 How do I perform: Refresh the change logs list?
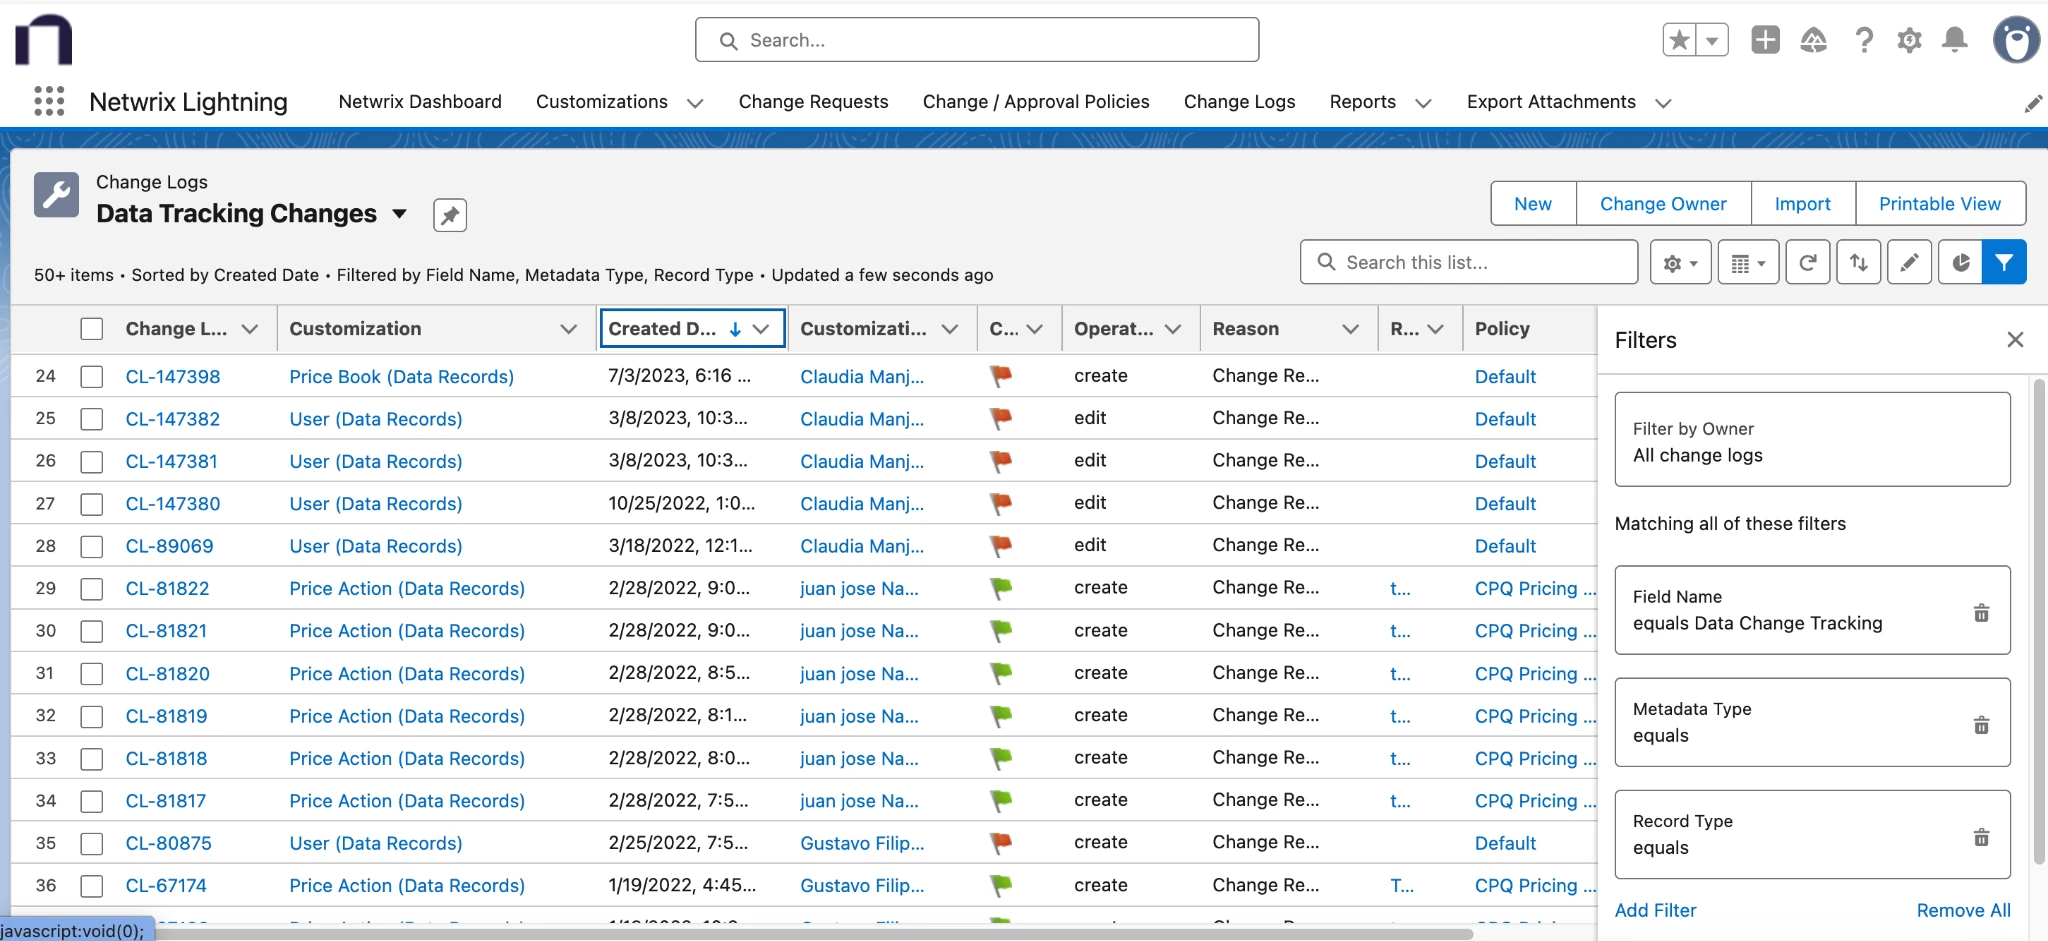[1808, 261]
